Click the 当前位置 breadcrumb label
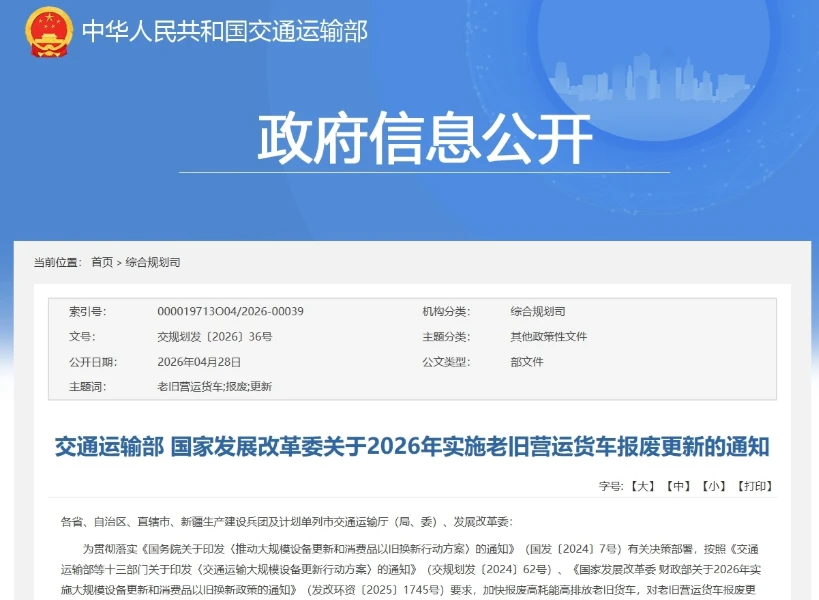This screenshot has width=819, height=600. (x=57, y=262)
